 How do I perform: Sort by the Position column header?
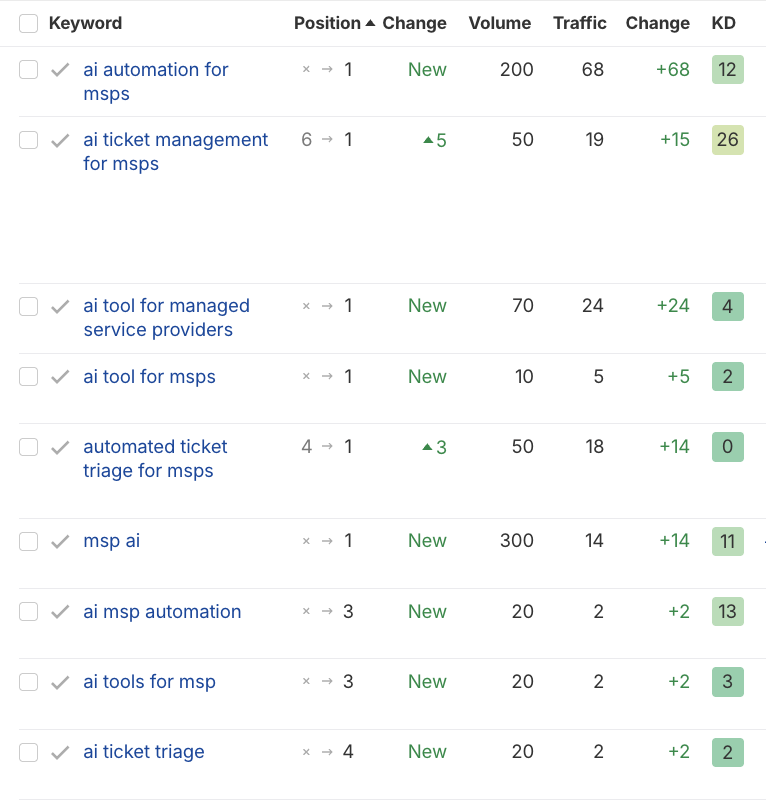point(328,23)
